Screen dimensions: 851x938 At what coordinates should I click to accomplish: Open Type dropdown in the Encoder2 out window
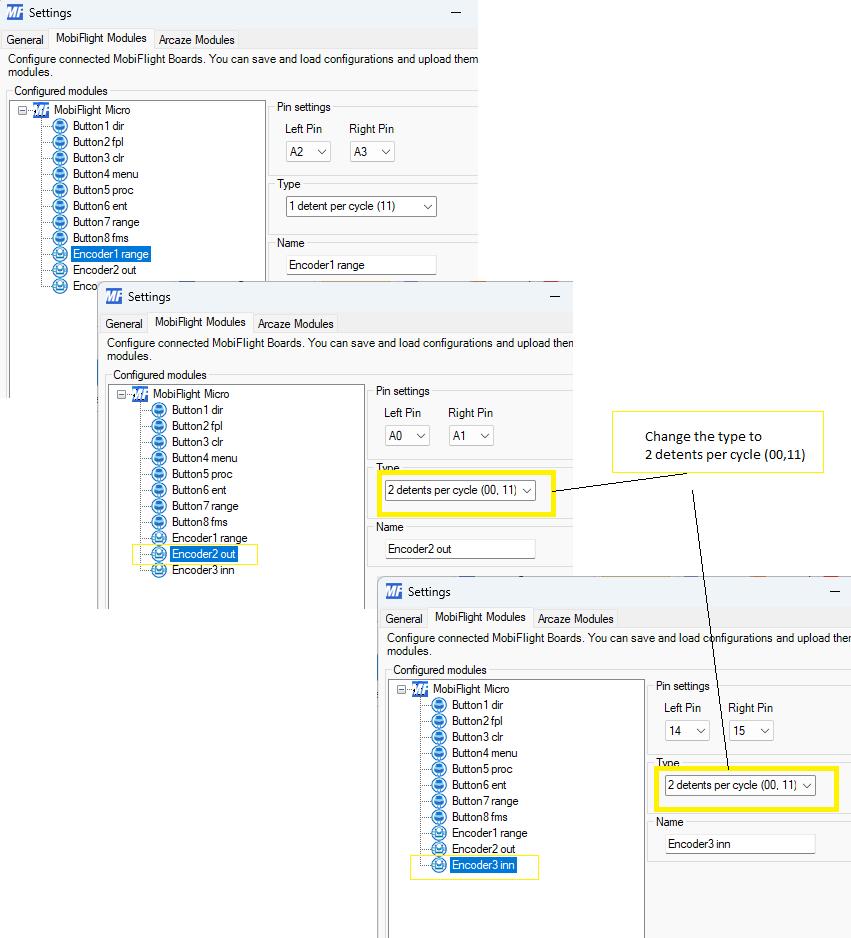point(460,491)
